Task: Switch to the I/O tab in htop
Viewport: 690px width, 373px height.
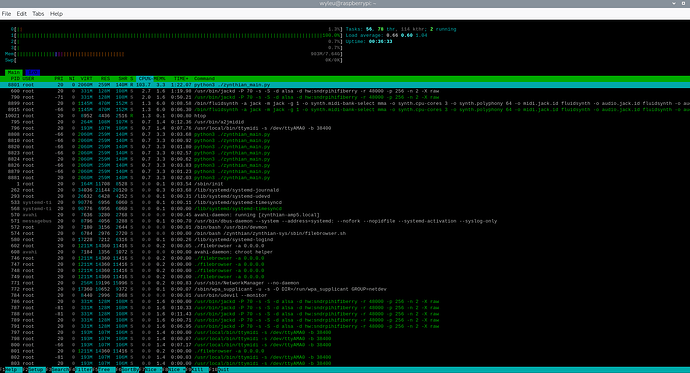Action: click(x=32, y=72)
